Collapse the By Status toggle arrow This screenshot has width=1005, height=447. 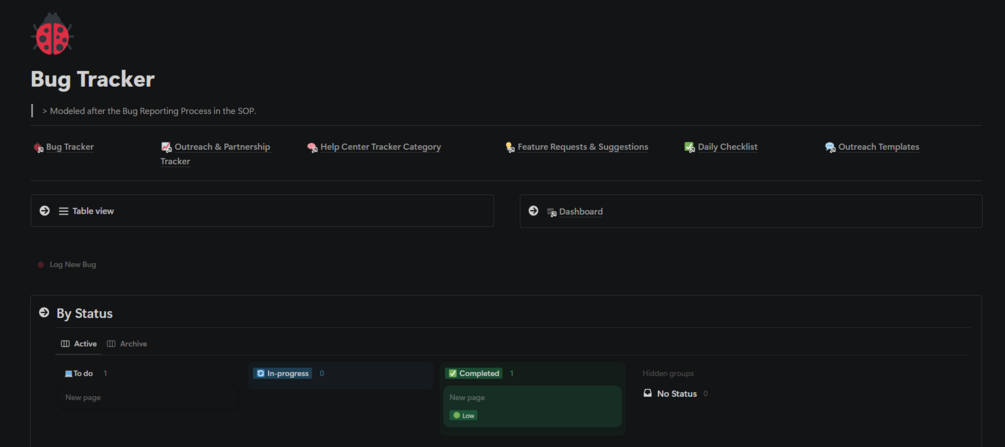44,313
